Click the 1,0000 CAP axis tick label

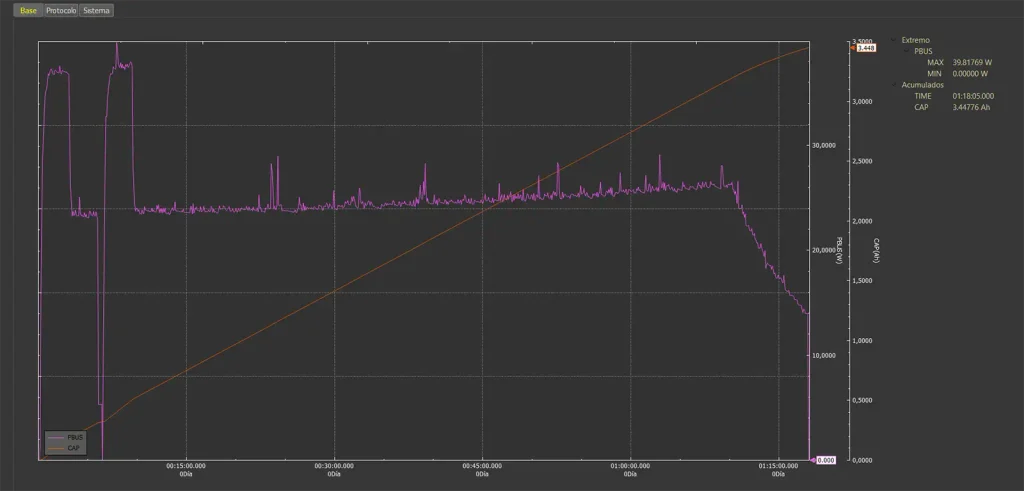pos(861,341)
